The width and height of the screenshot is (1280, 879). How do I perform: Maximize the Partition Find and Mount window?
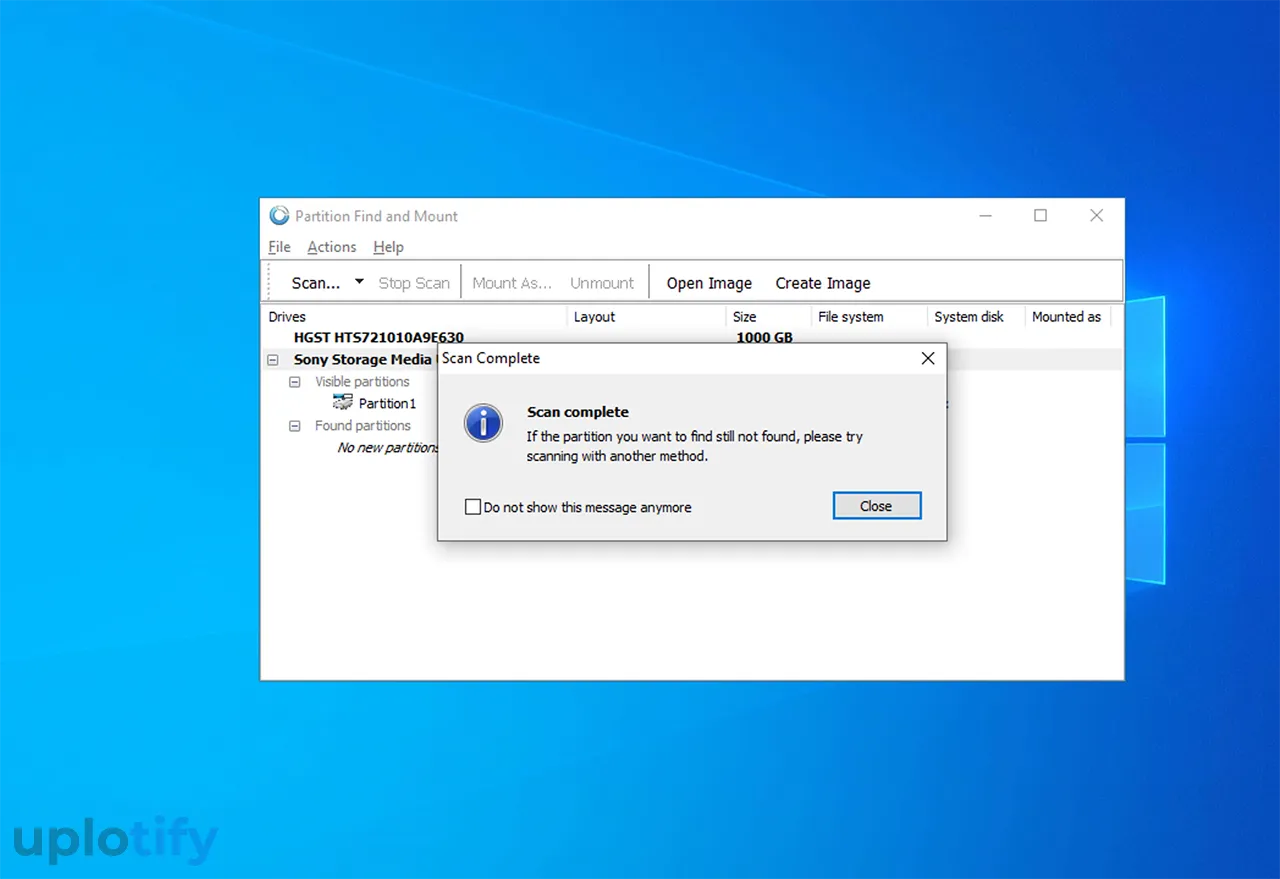pyautogui.click(x=1040, y=216)
